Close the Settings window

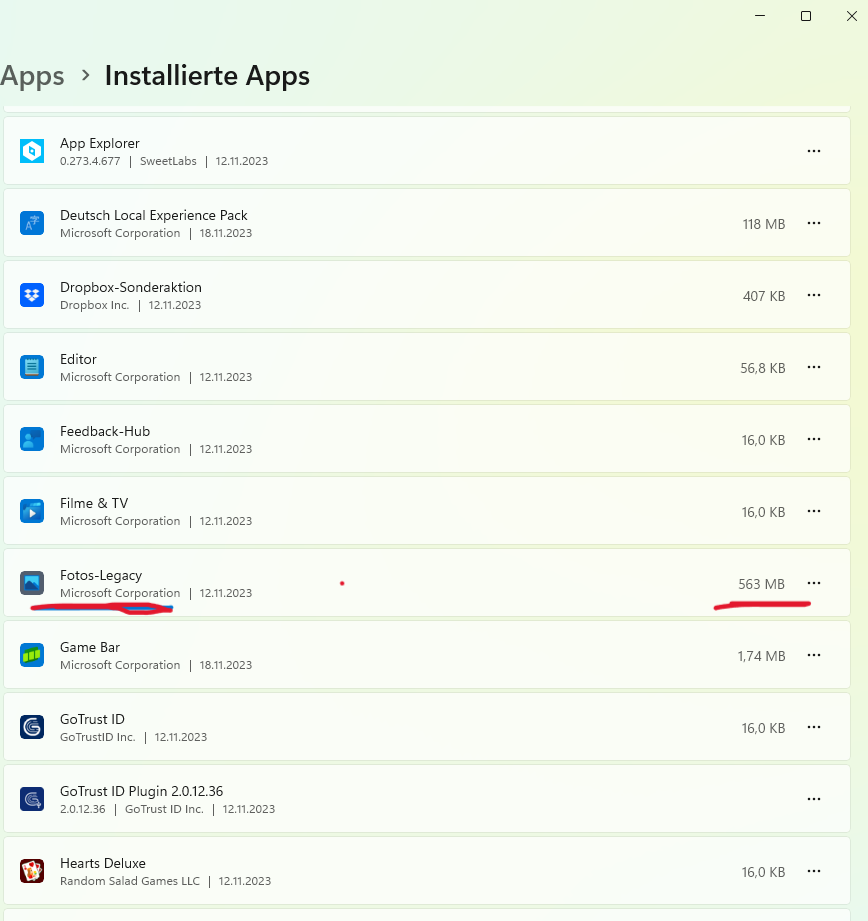tap(852, 16)
